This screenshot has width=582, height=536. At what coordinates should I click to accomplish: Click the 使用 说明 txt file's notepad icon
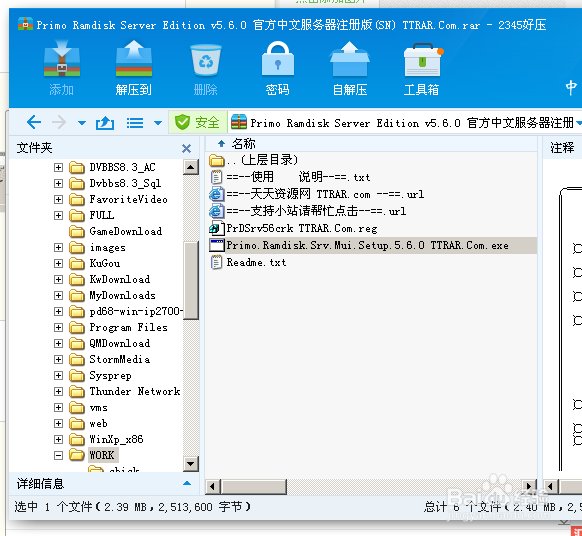coord(216,177)
